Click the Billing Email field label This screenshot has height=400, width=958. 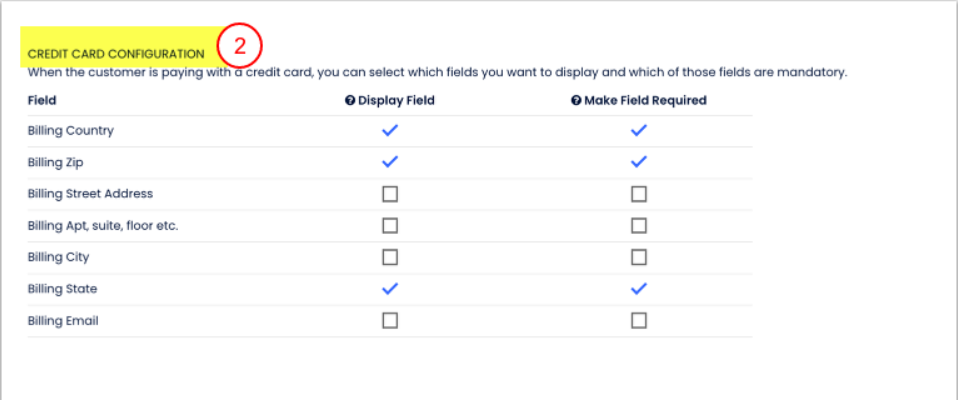click(x=63, y=321)
